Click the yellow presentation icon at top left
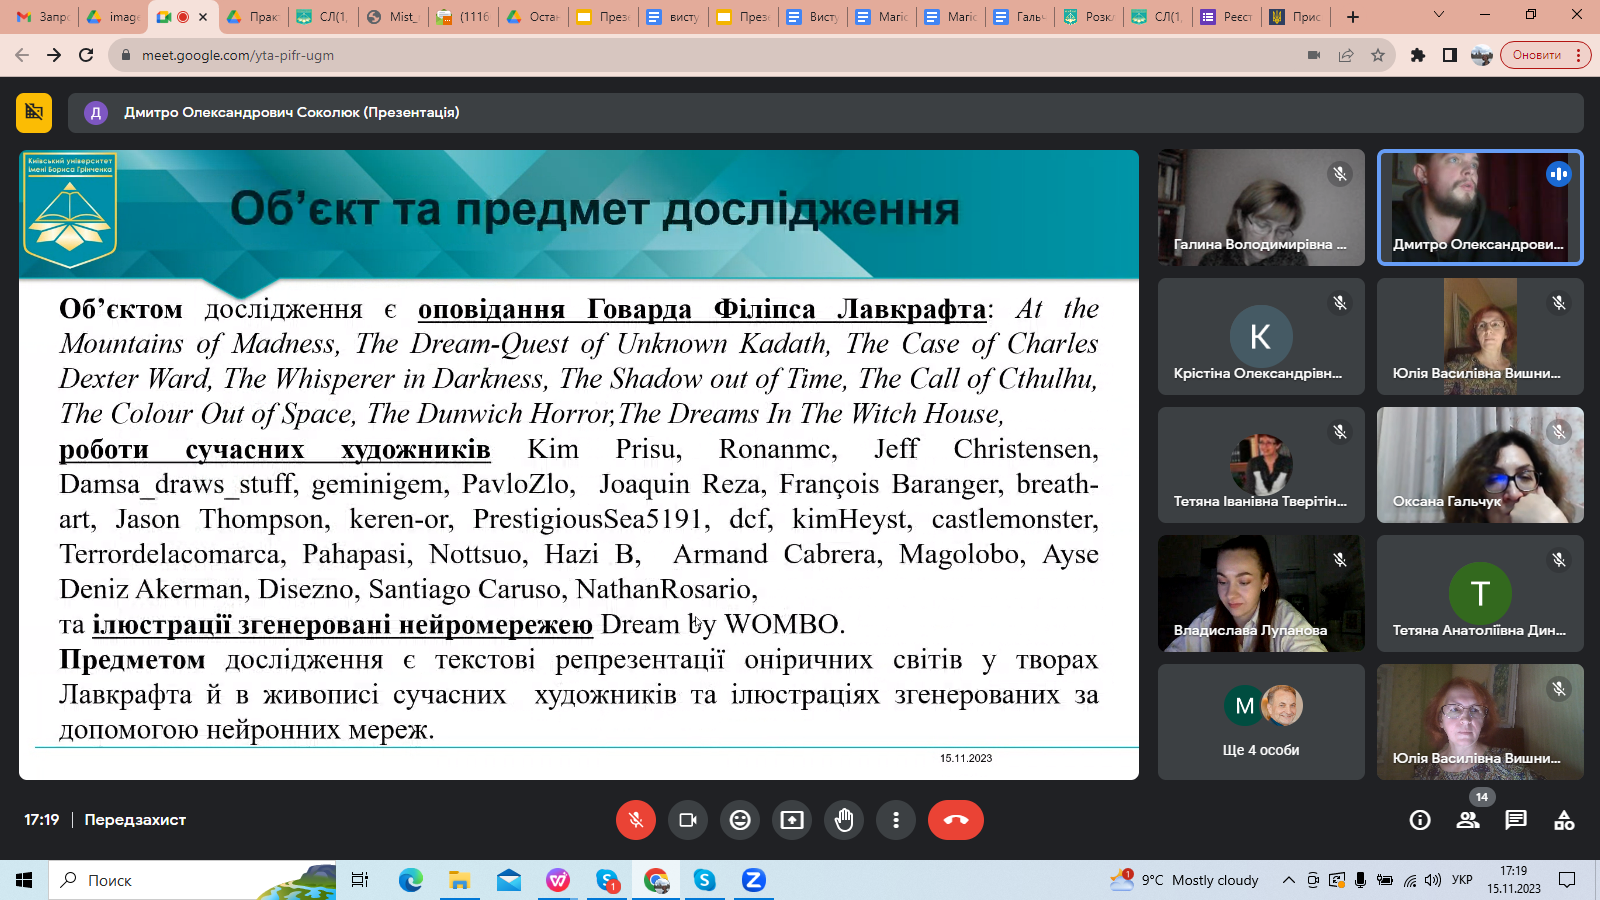Screen dimensions: 1600x900 tap(34, 113)
